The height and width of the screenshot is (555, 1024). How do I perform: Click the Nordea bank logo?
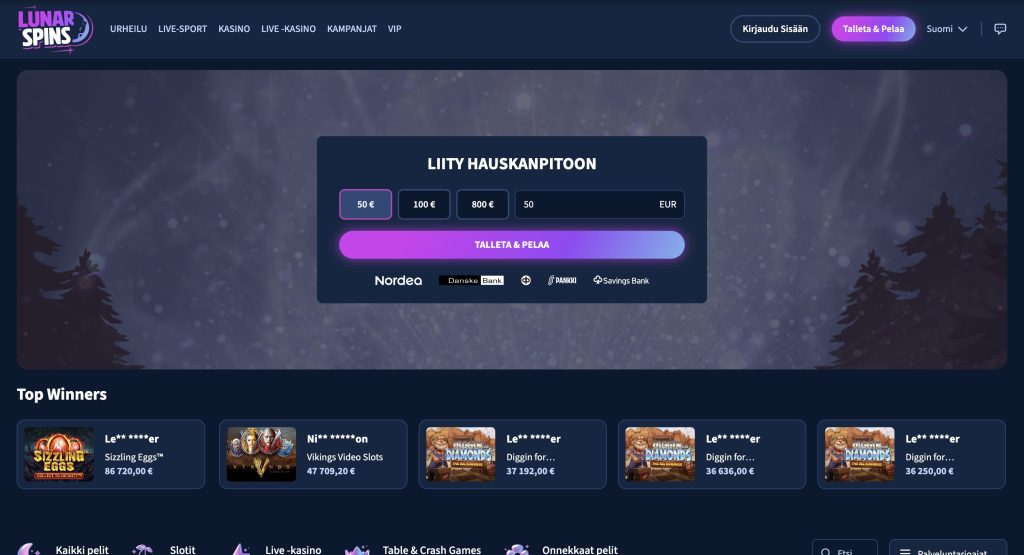(x=398, y=280)
